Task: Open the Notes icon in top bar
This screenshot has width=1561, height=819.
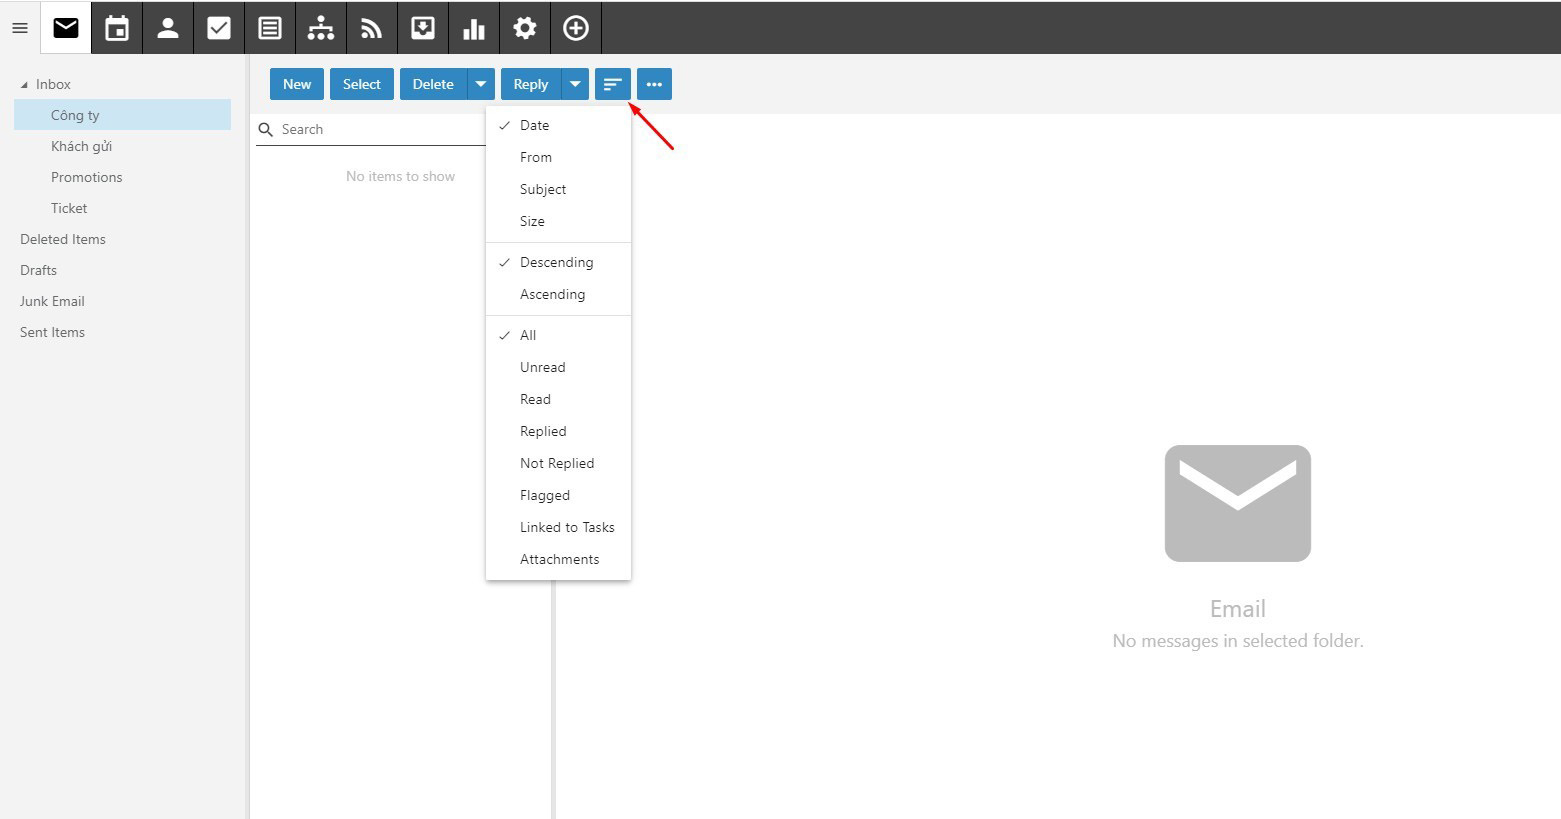Action: point(270,28)
